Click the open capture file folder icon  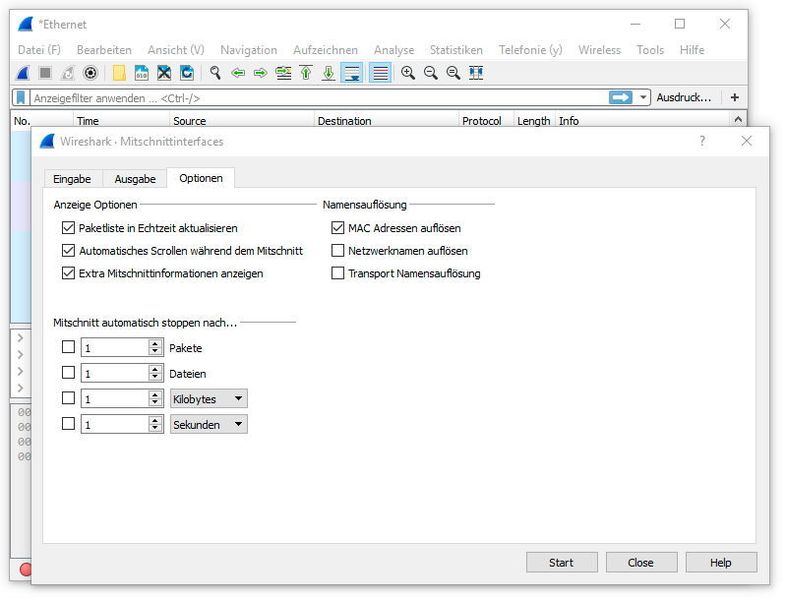pos(119,73)
